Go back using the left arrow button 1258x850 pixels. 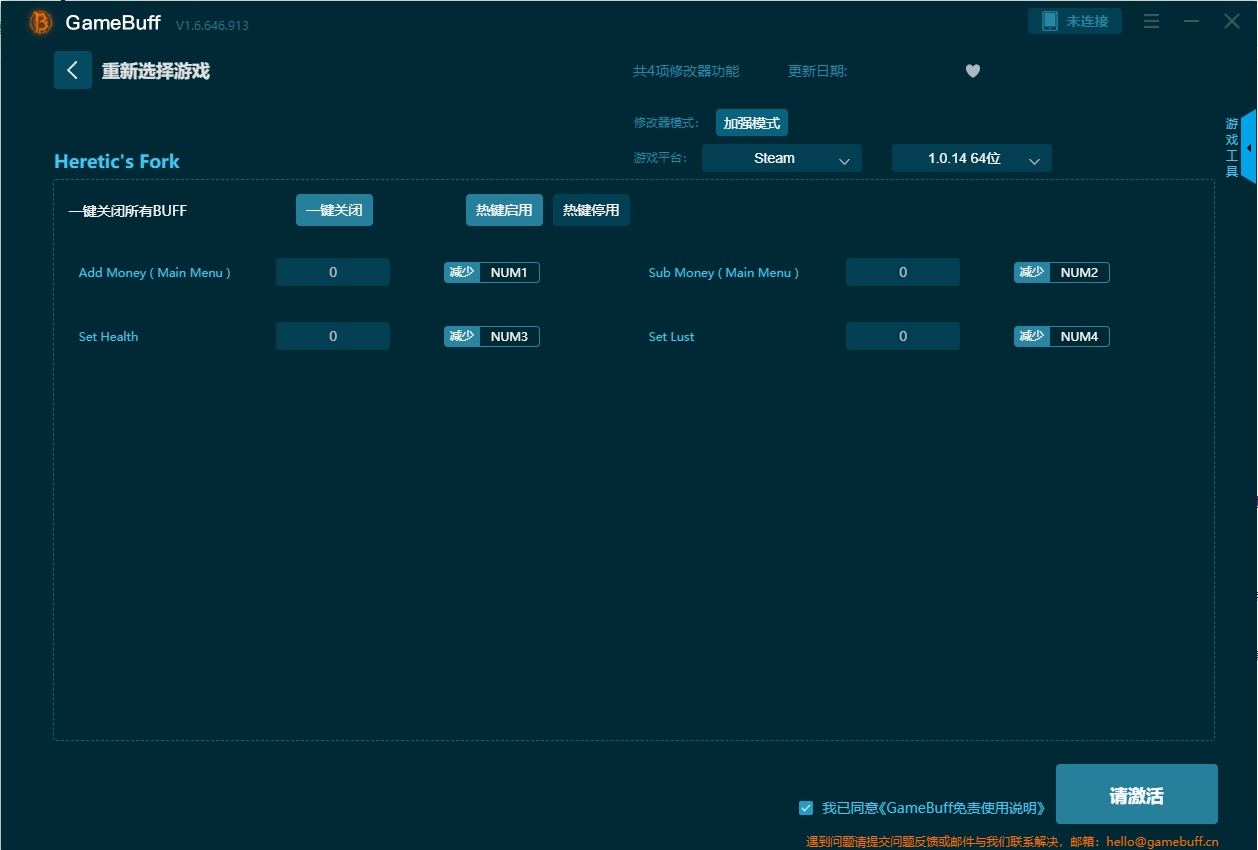(73, 70)
